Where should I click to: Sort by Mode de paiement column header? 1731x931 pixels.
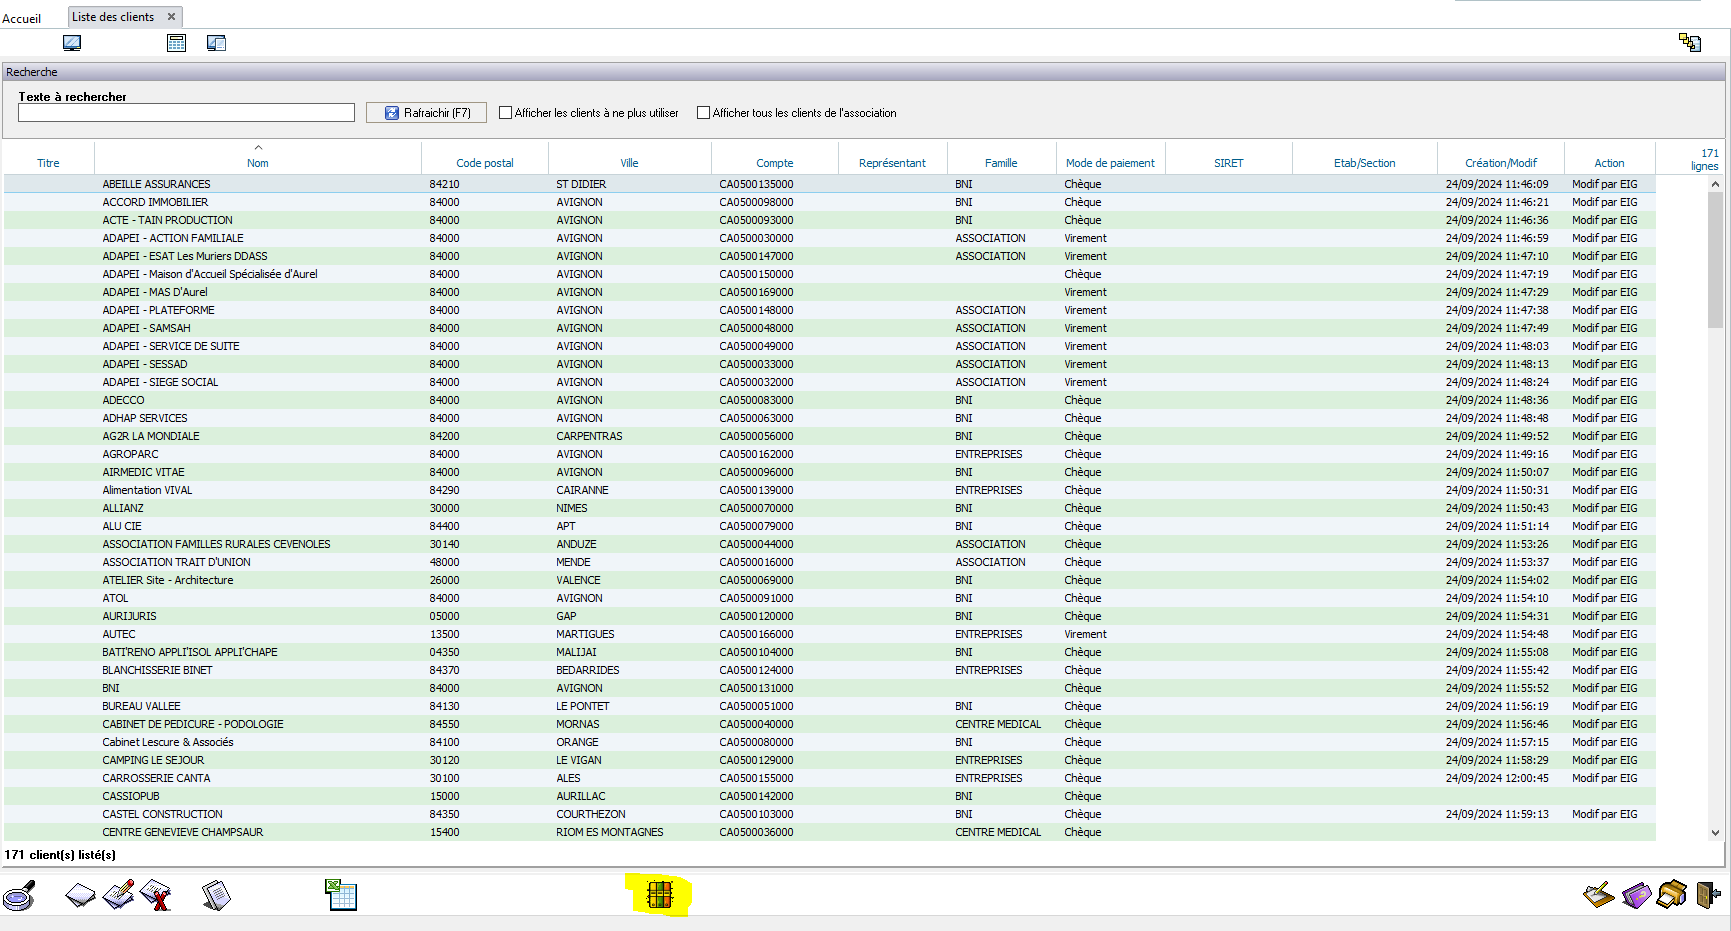[1110, 163]
